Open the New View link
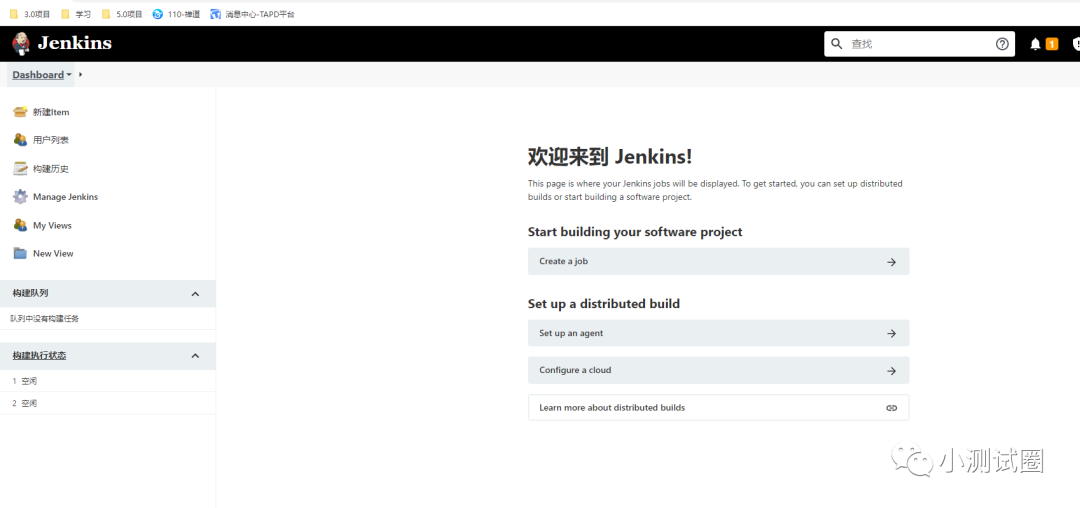This screenshot has height=508, width=1080. click(53, 253)
